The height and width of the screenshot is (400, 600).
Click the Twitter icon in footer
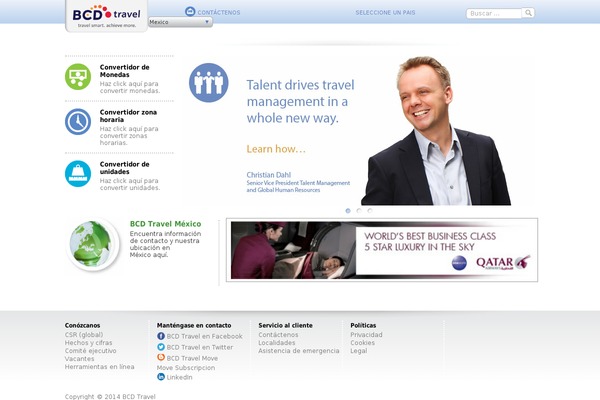click(161, 347)
